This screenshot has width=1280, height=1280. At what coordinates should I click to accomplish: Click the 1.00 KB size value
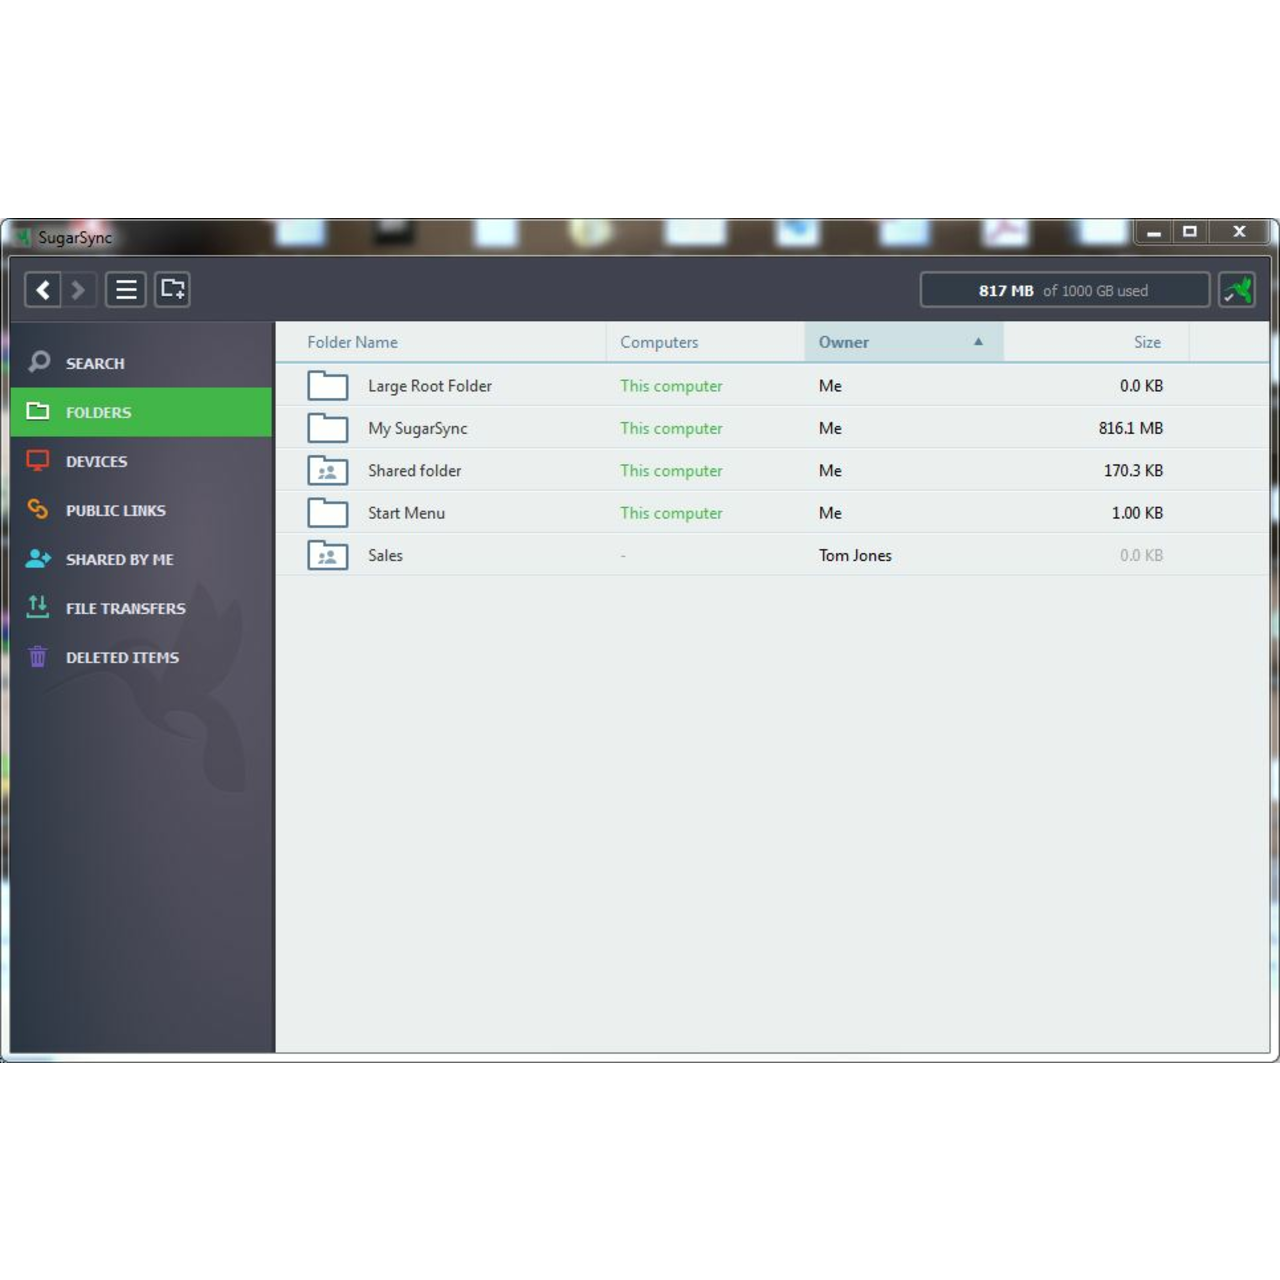click(x=1138, y=513)
